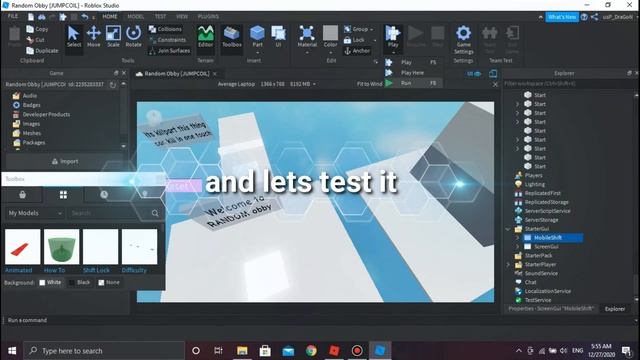Click the Windows Start button
Viewport: 640px width, 360px height.
pos(12,351)
